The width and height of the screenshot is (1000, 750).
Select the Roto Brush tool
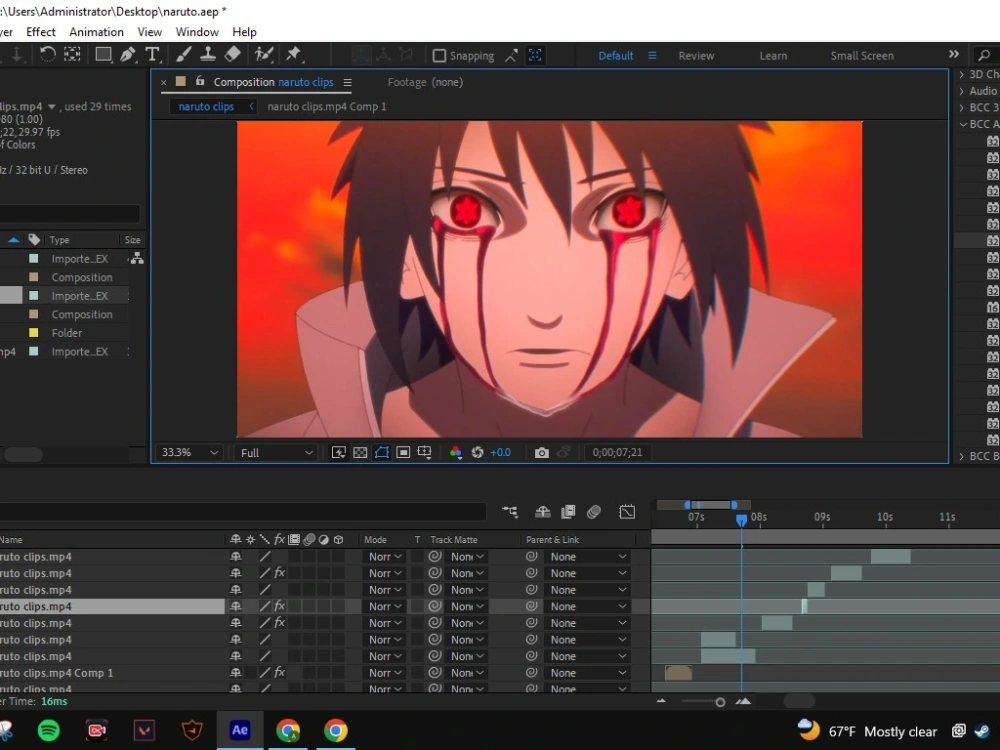(x=263, y=53)
